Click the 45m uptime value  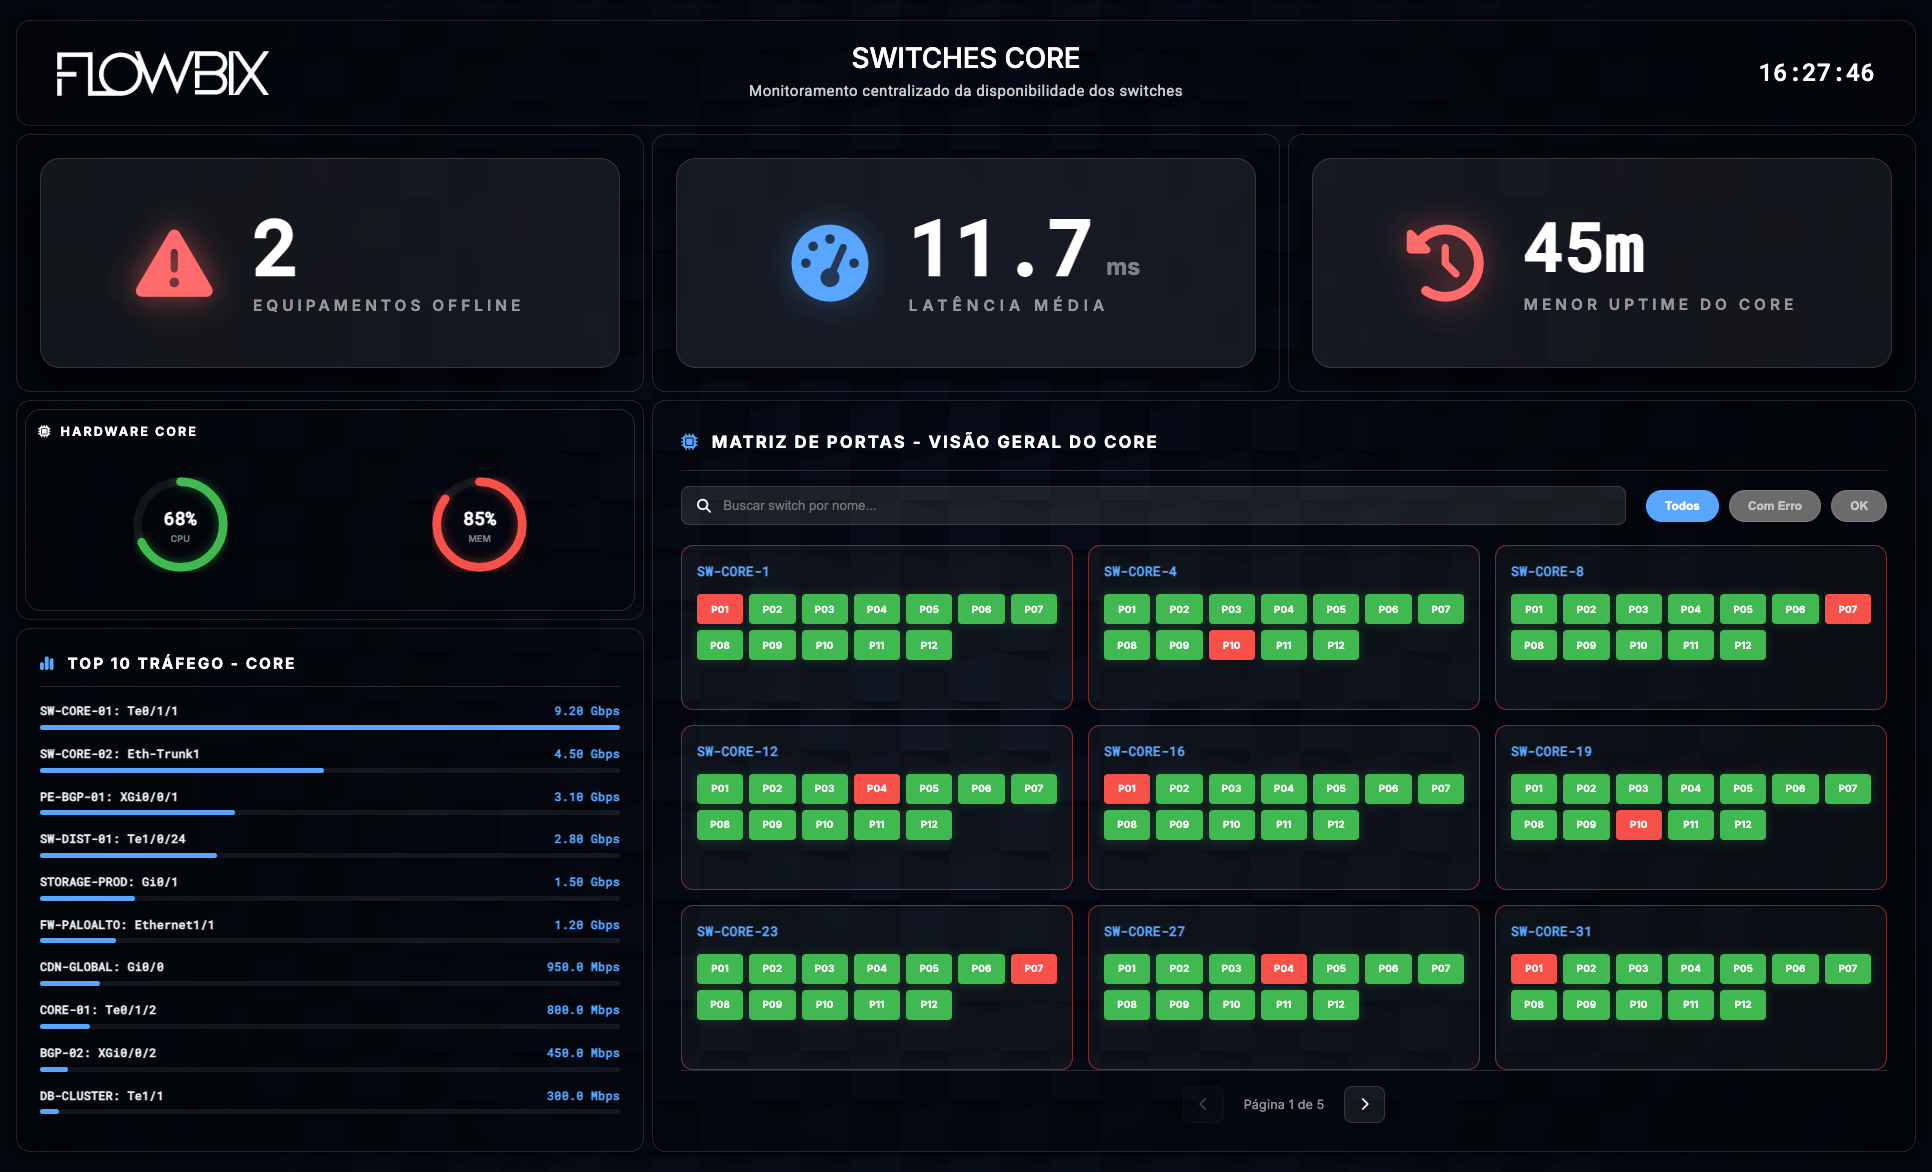[x=1584, y=248]
